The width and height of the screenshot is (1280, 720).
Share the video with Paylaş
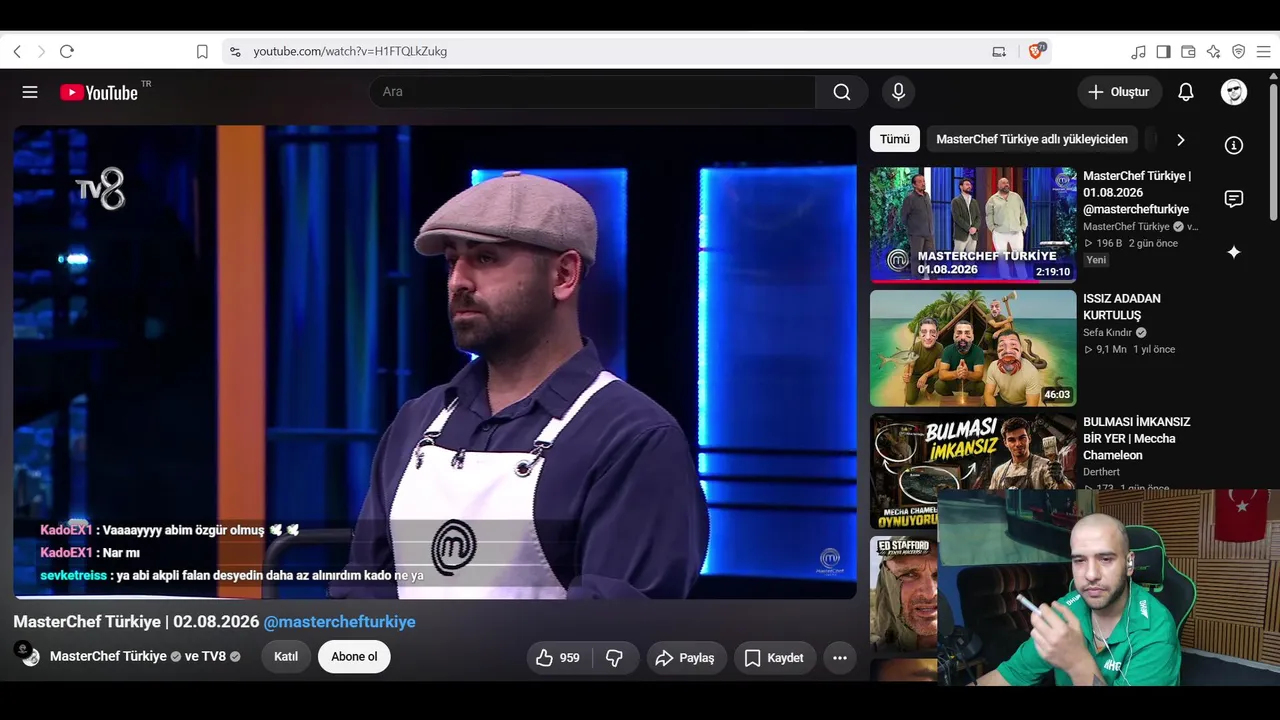click(686, 658)
